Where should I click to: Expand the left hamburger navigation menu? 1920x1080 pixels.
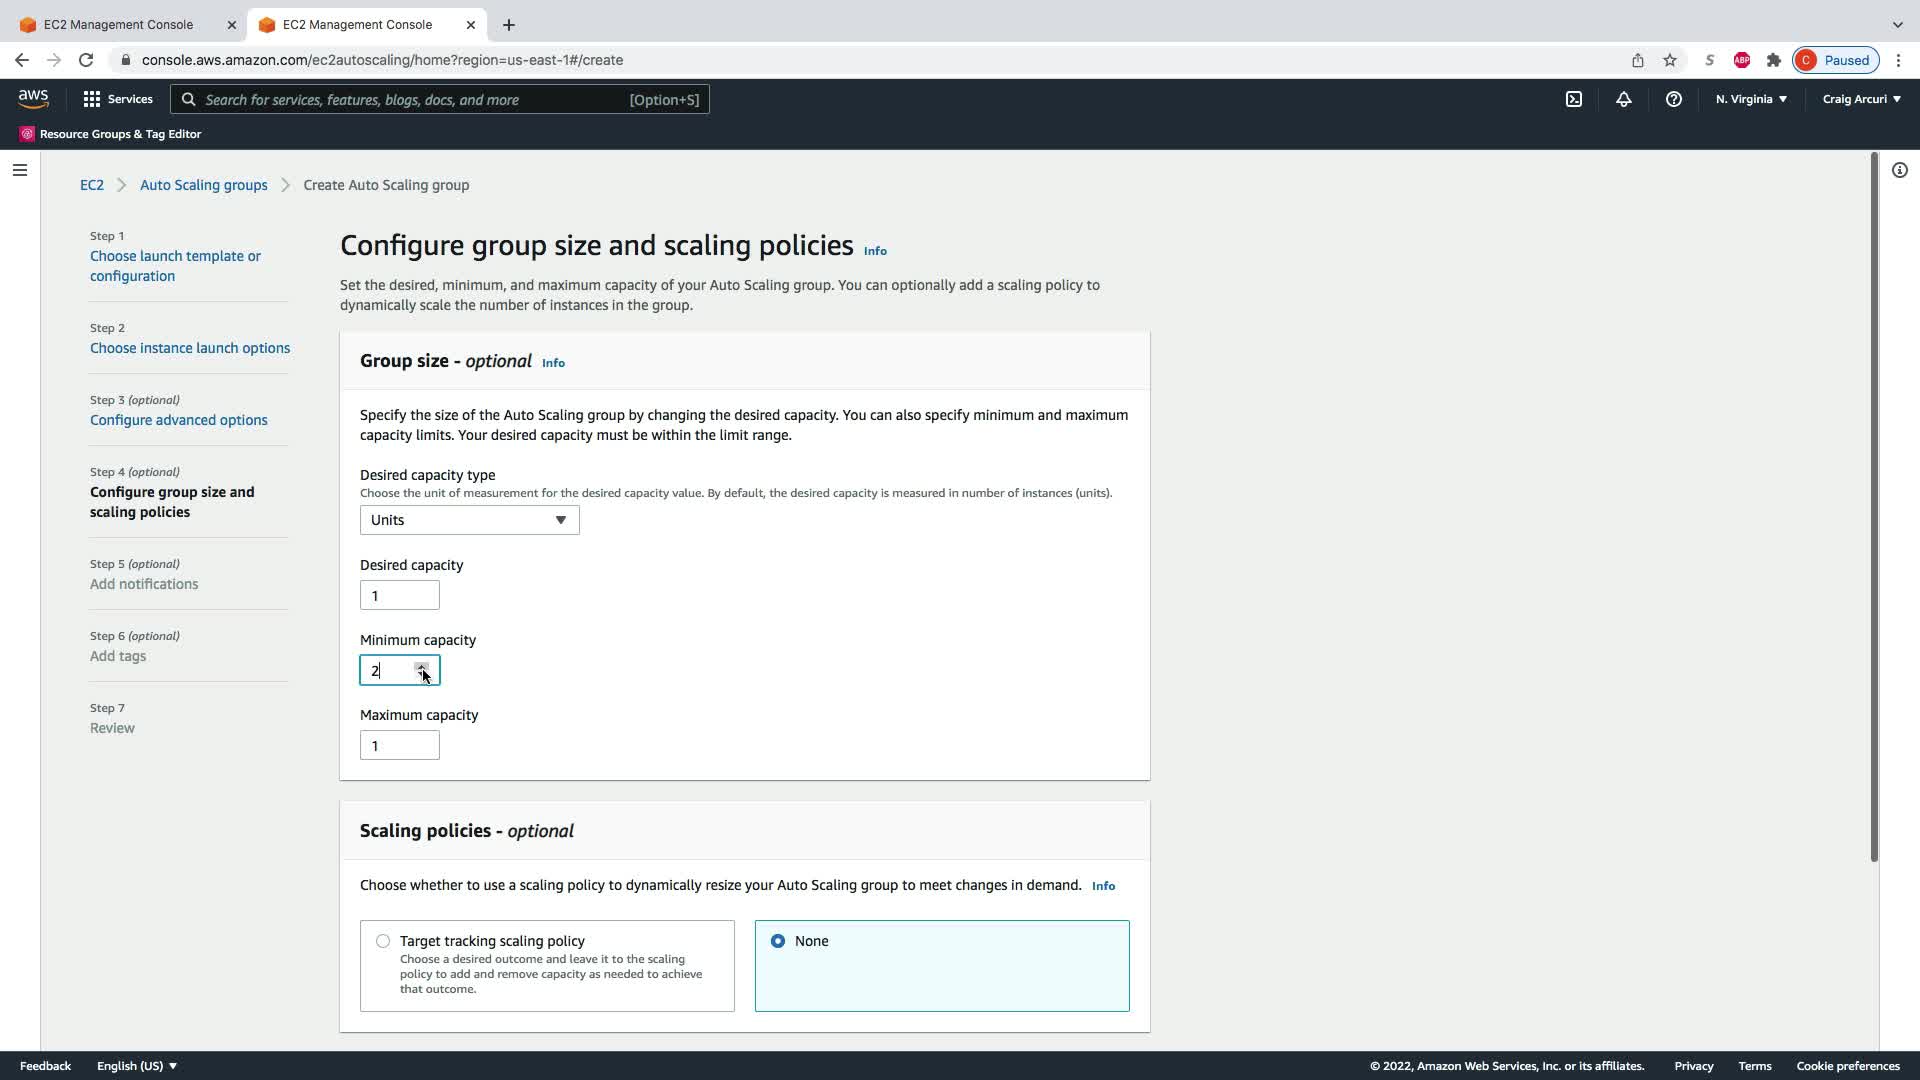[20, 170]
